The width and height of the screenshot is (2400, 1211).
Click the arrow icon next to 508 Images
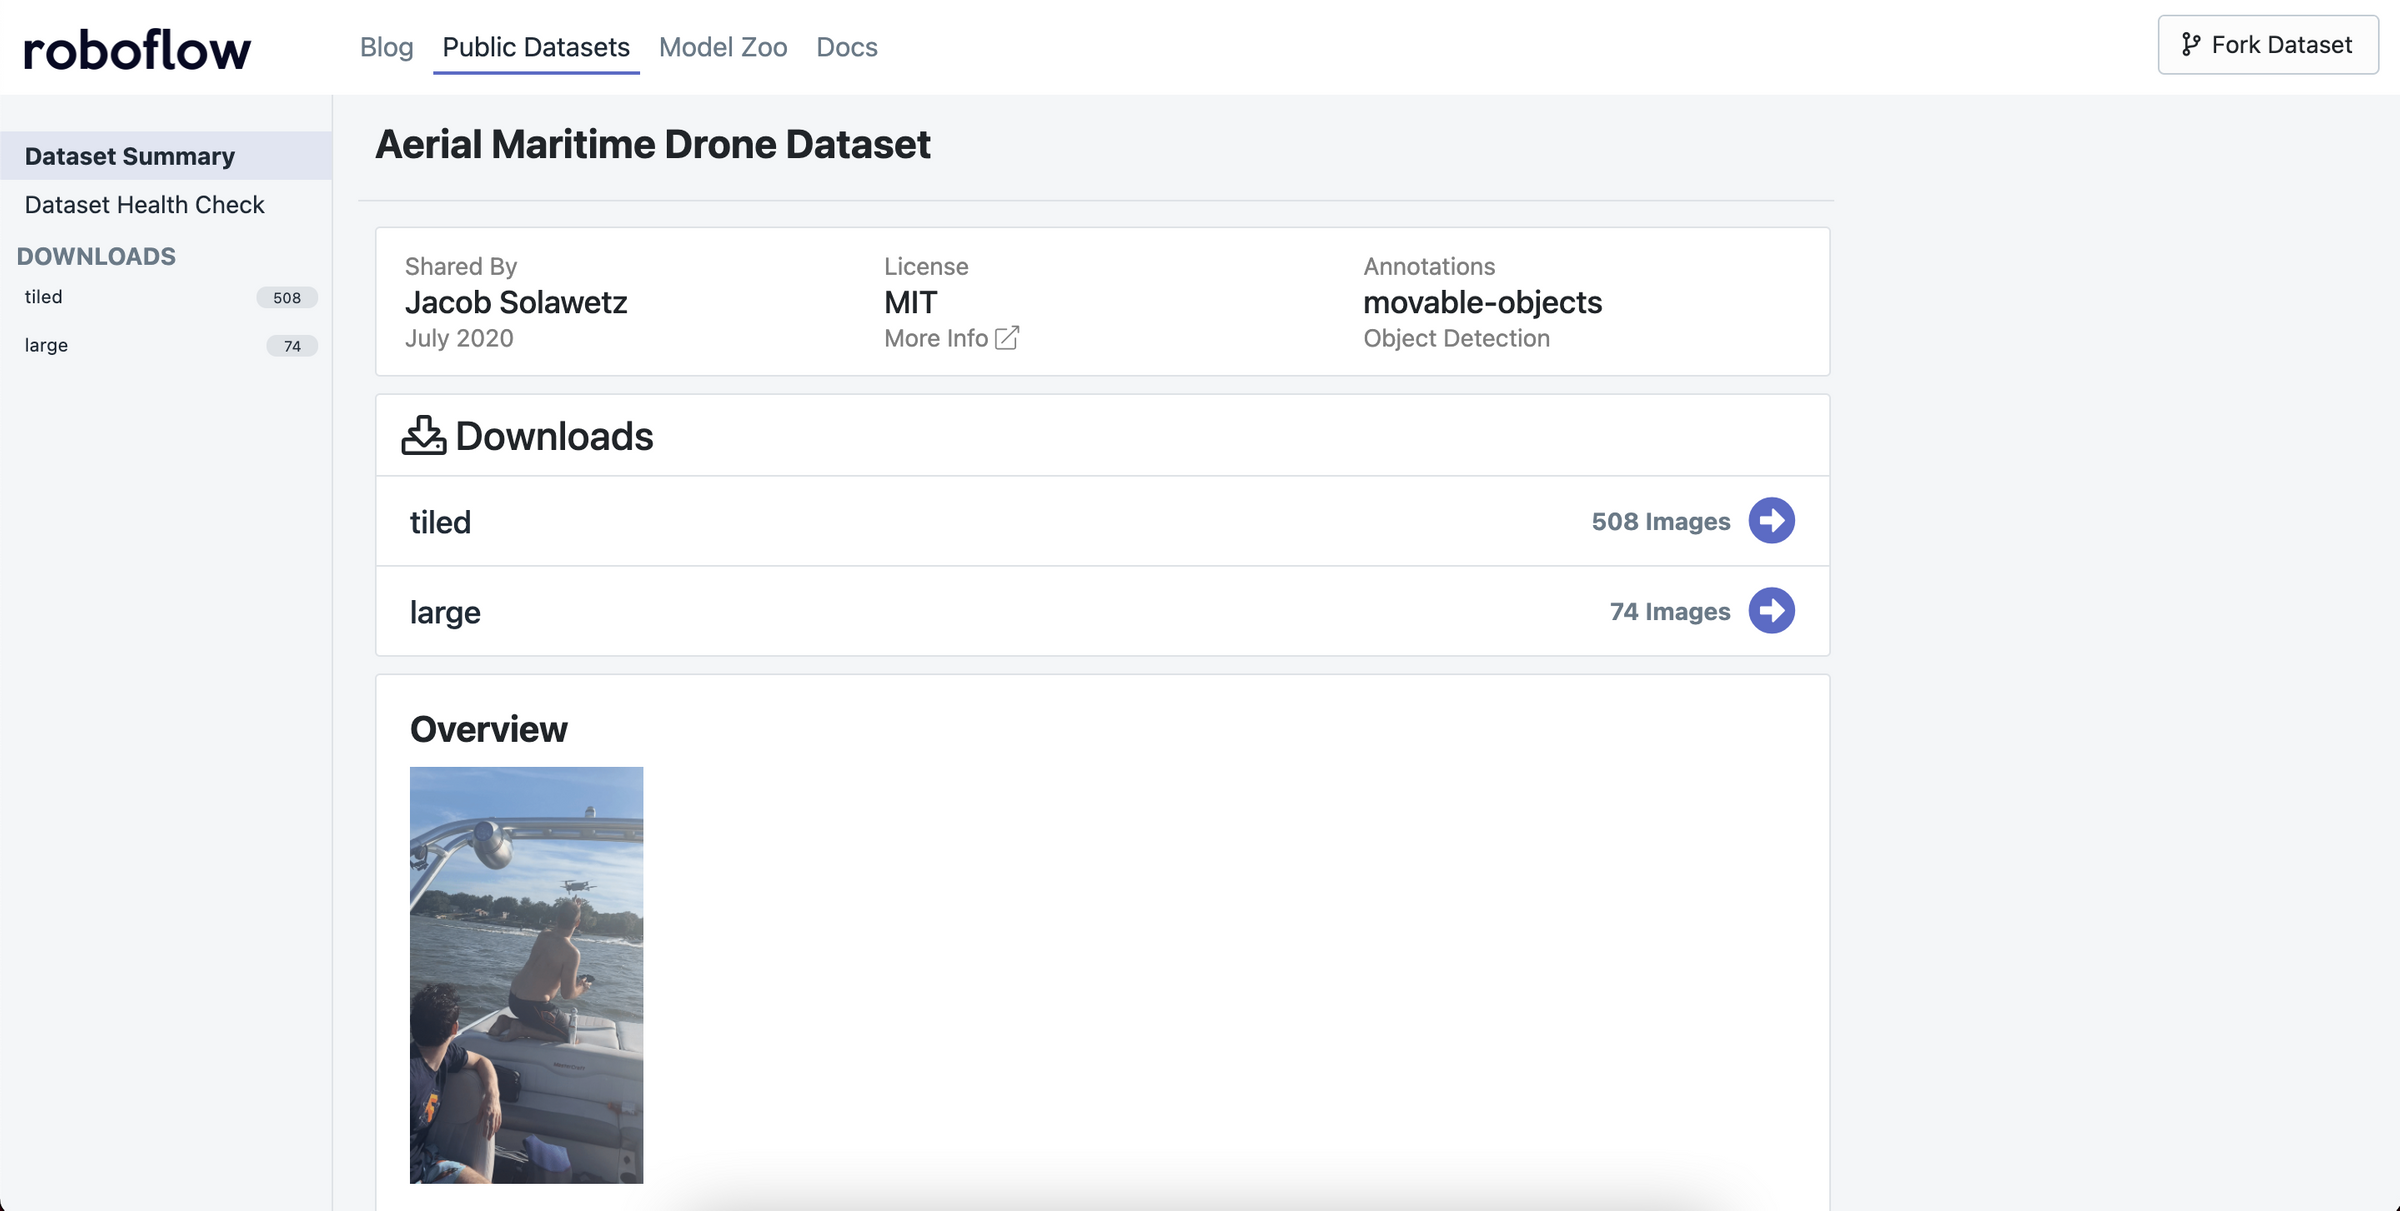1771,521
